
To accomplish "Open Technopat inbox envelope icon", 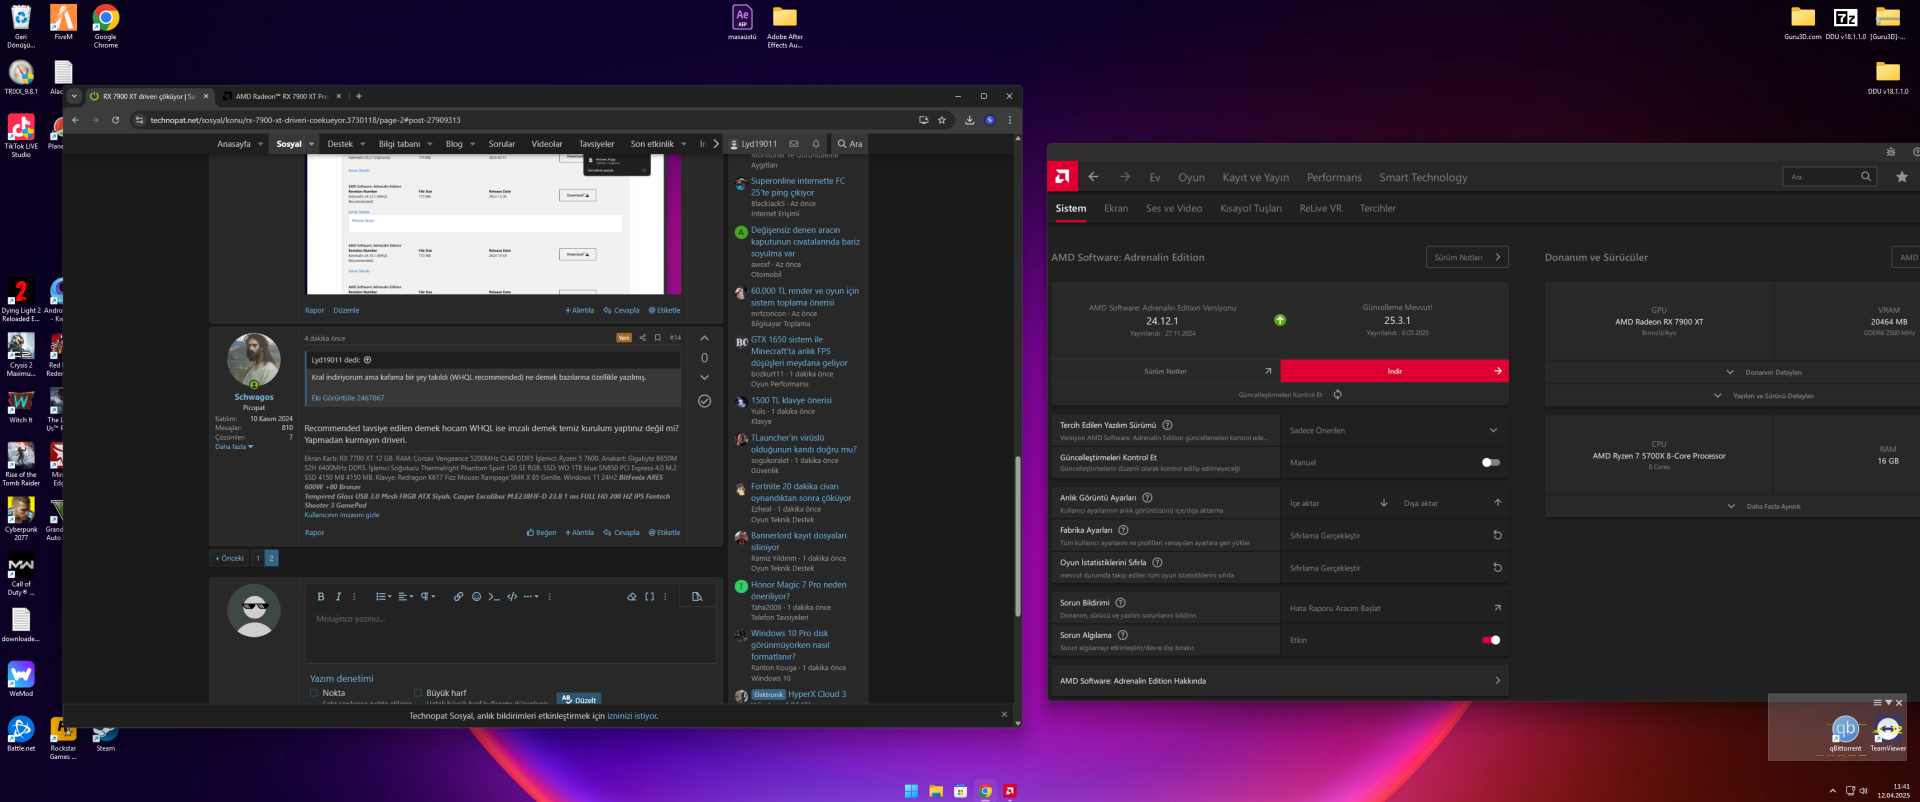I will (x=794, y=144).
